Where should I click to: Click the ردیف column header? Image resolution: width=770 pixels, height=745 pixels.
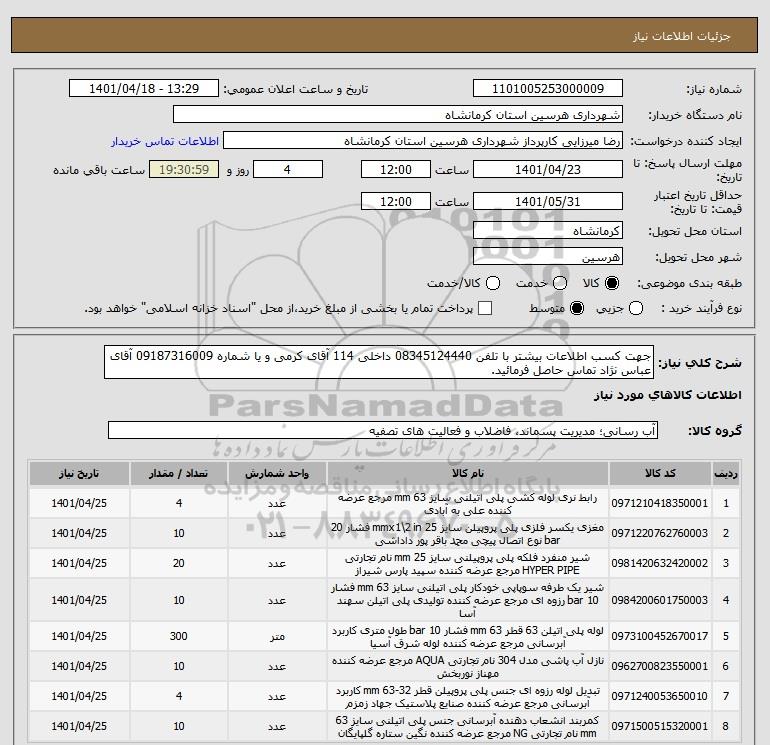(x=726, y=473)
